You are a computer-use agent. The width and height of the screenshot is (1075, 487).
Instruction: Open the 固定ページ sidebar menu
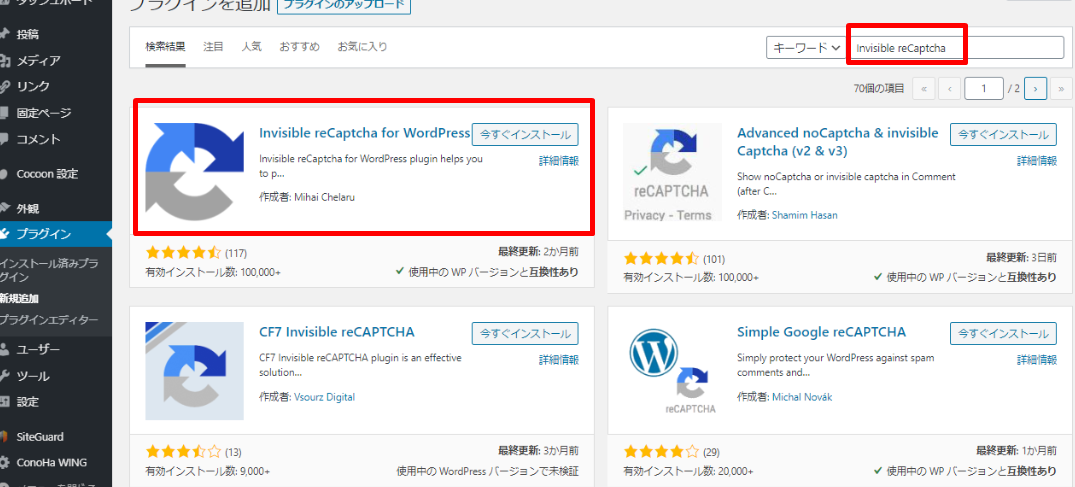tap(44, 113)
